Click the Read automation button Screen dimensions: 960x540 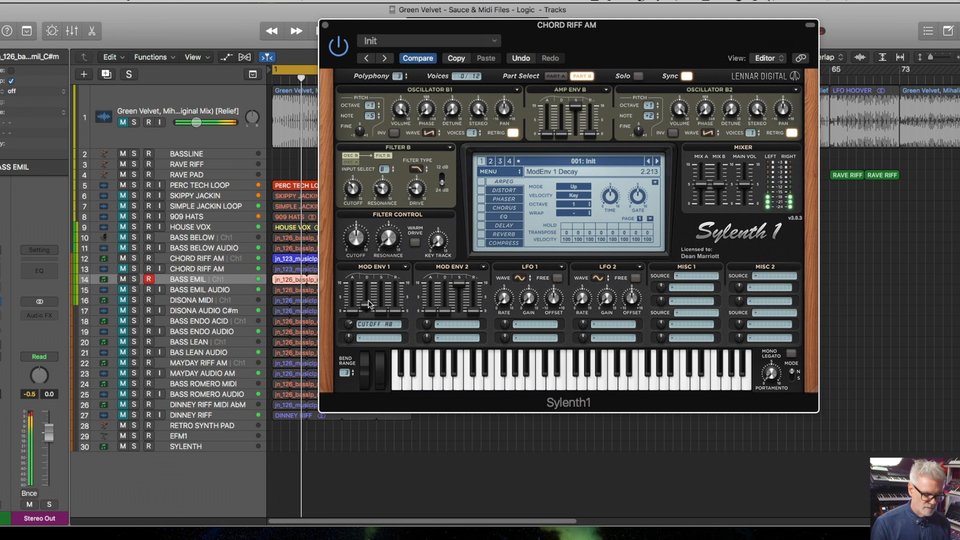[x=39, y=356]
